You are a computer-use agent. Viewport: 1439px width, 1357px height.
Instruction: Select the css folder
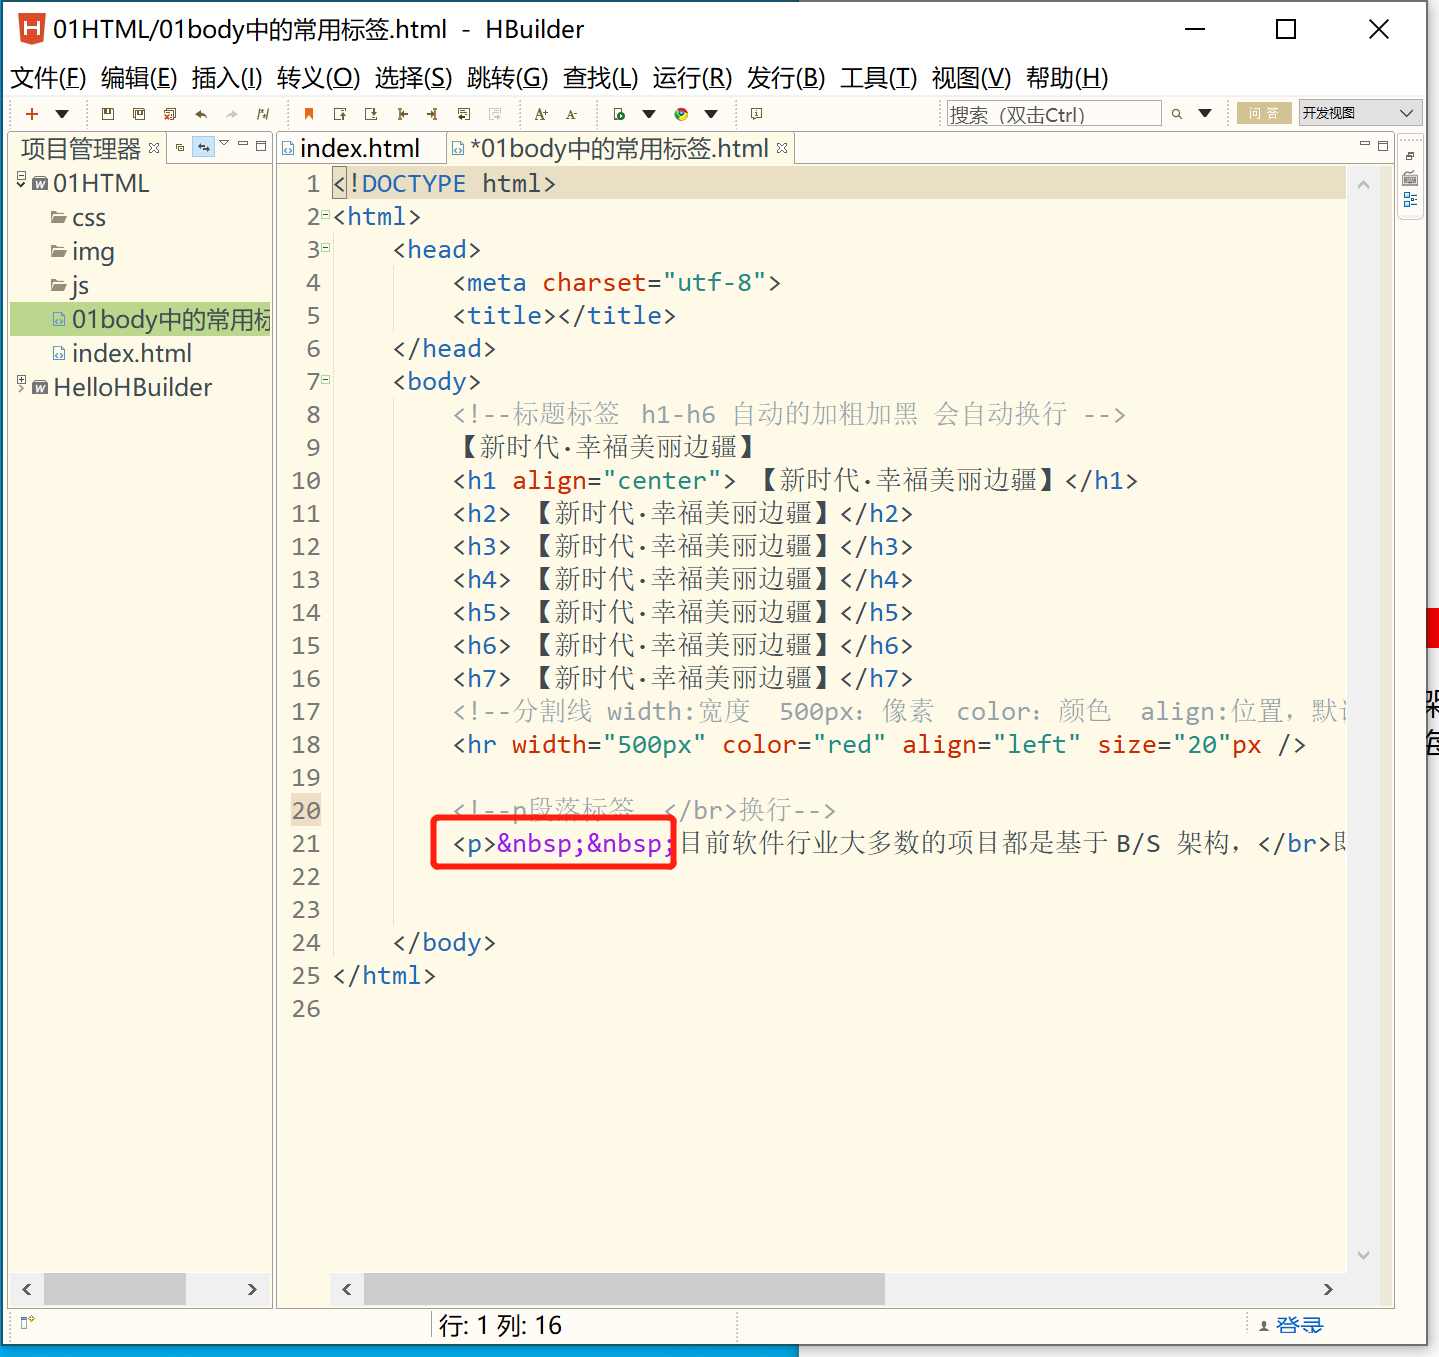click(88, 217)
